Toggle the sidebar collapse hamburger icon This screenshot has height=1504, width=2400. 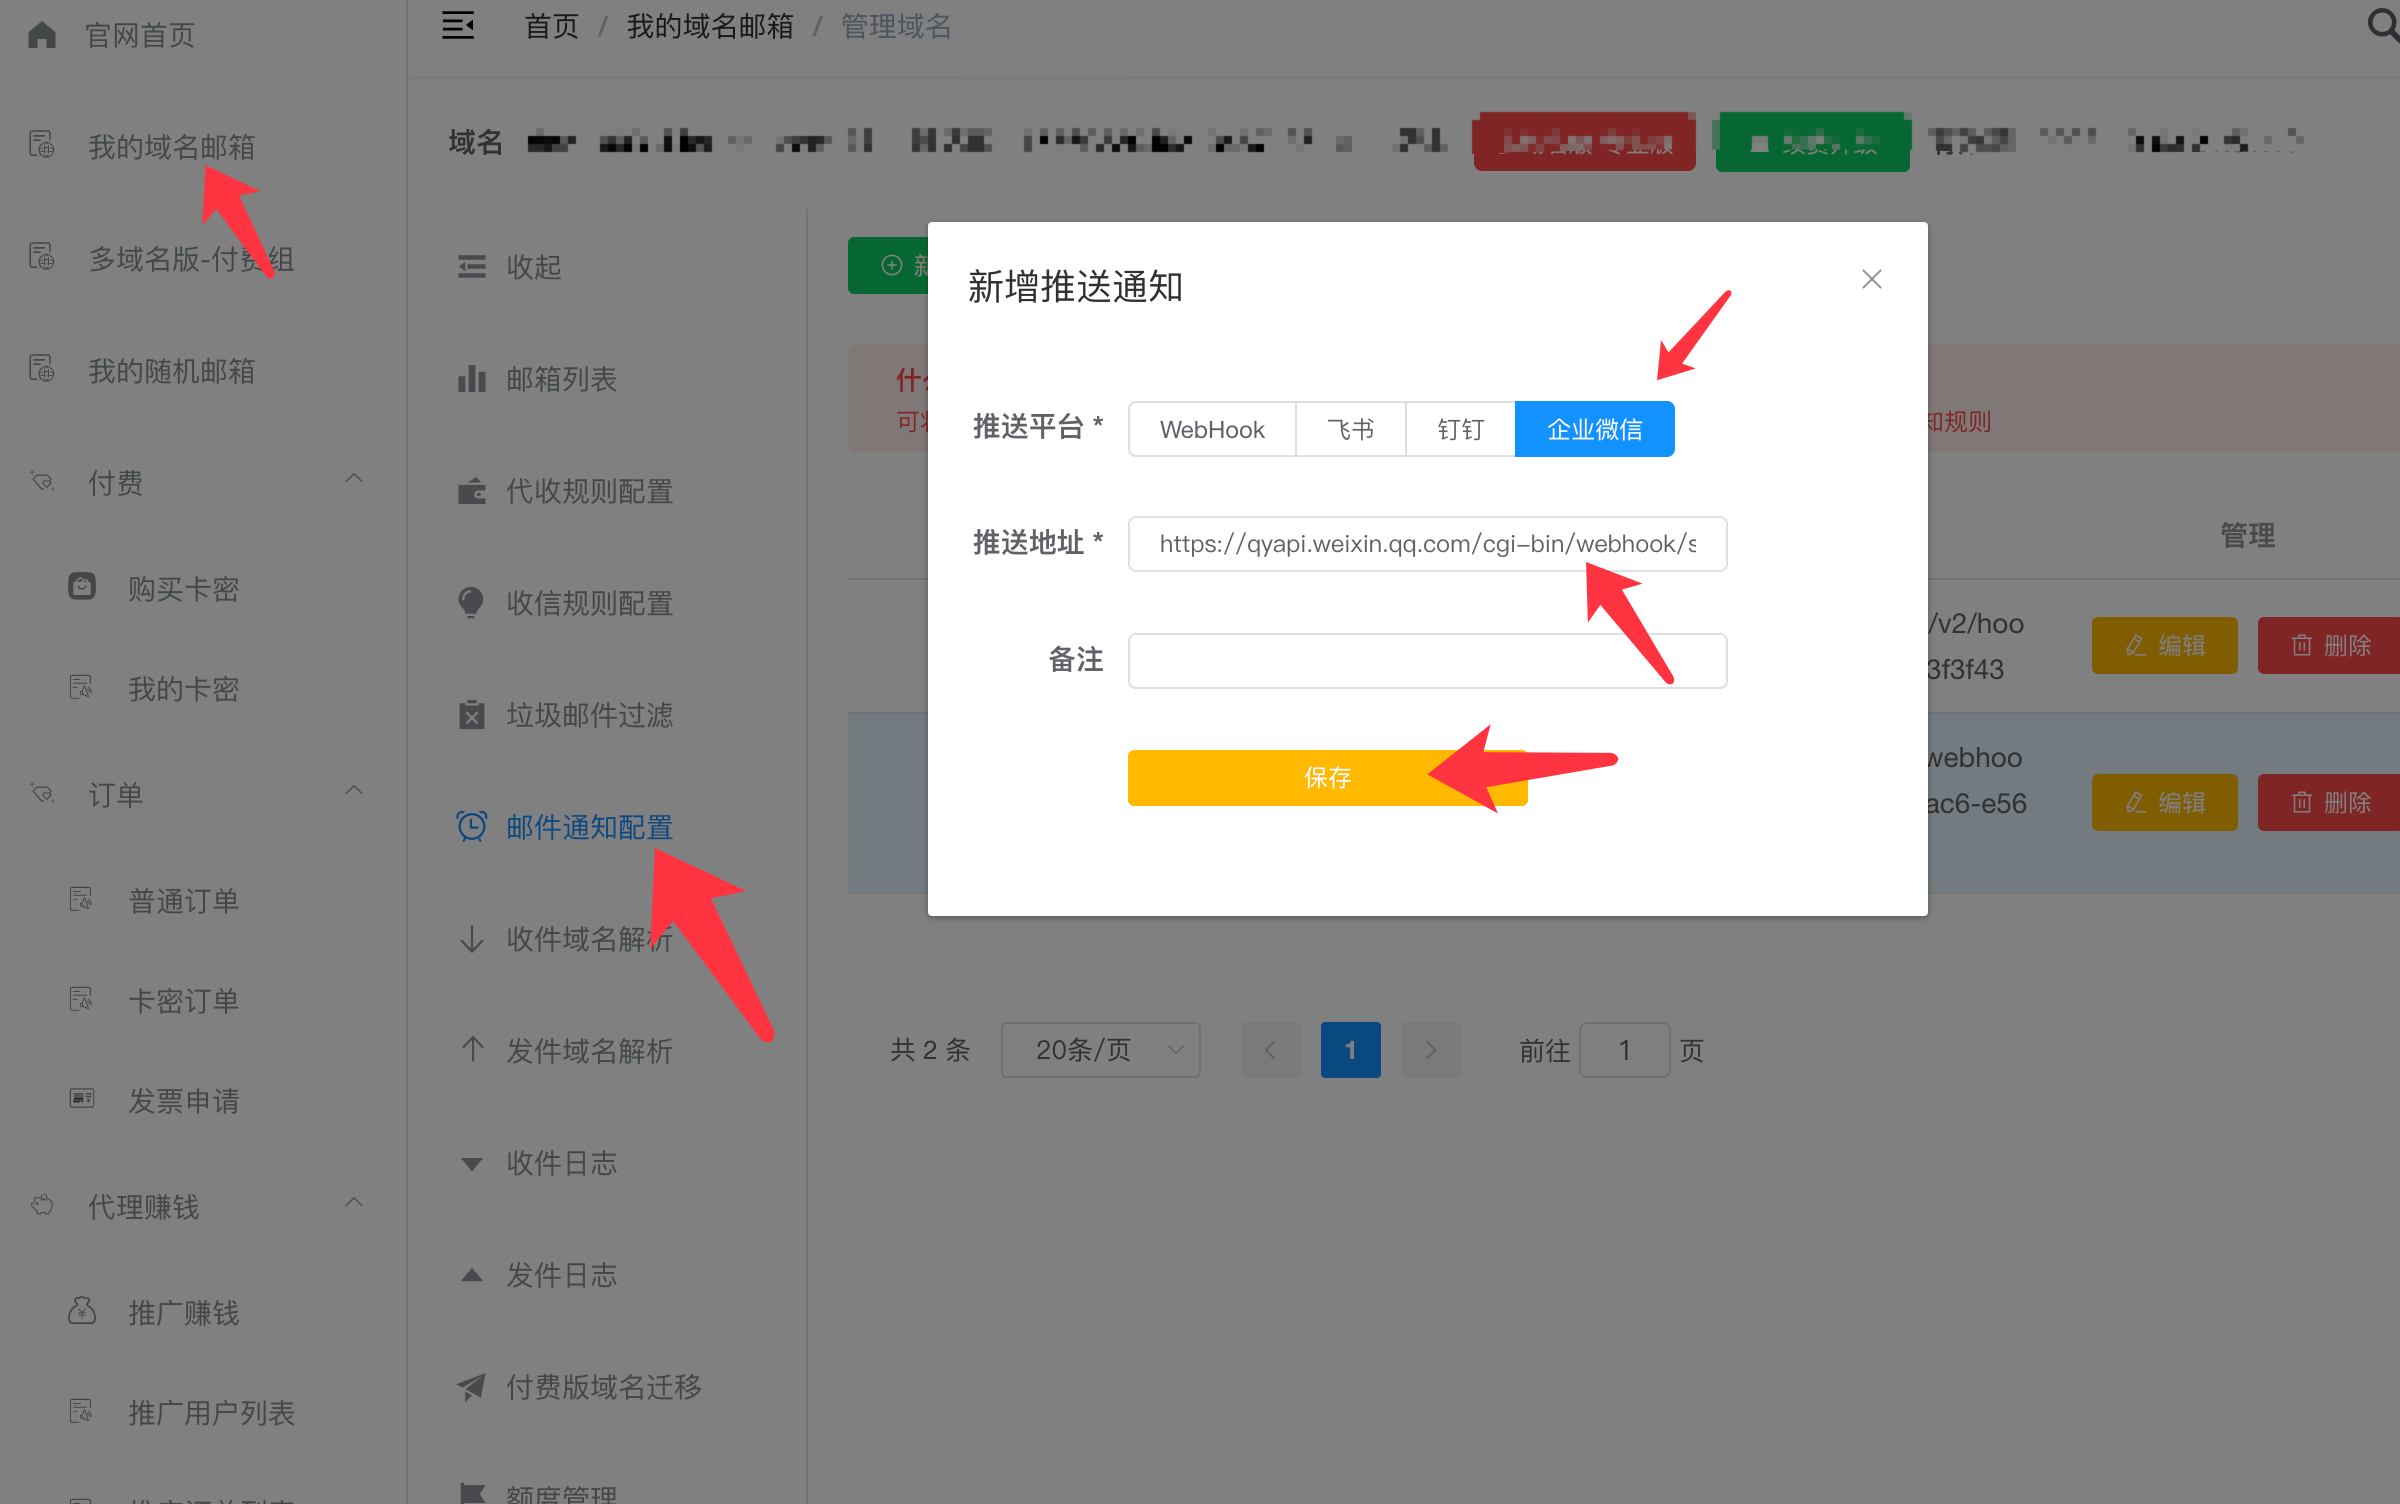click(x=458, y=26)
